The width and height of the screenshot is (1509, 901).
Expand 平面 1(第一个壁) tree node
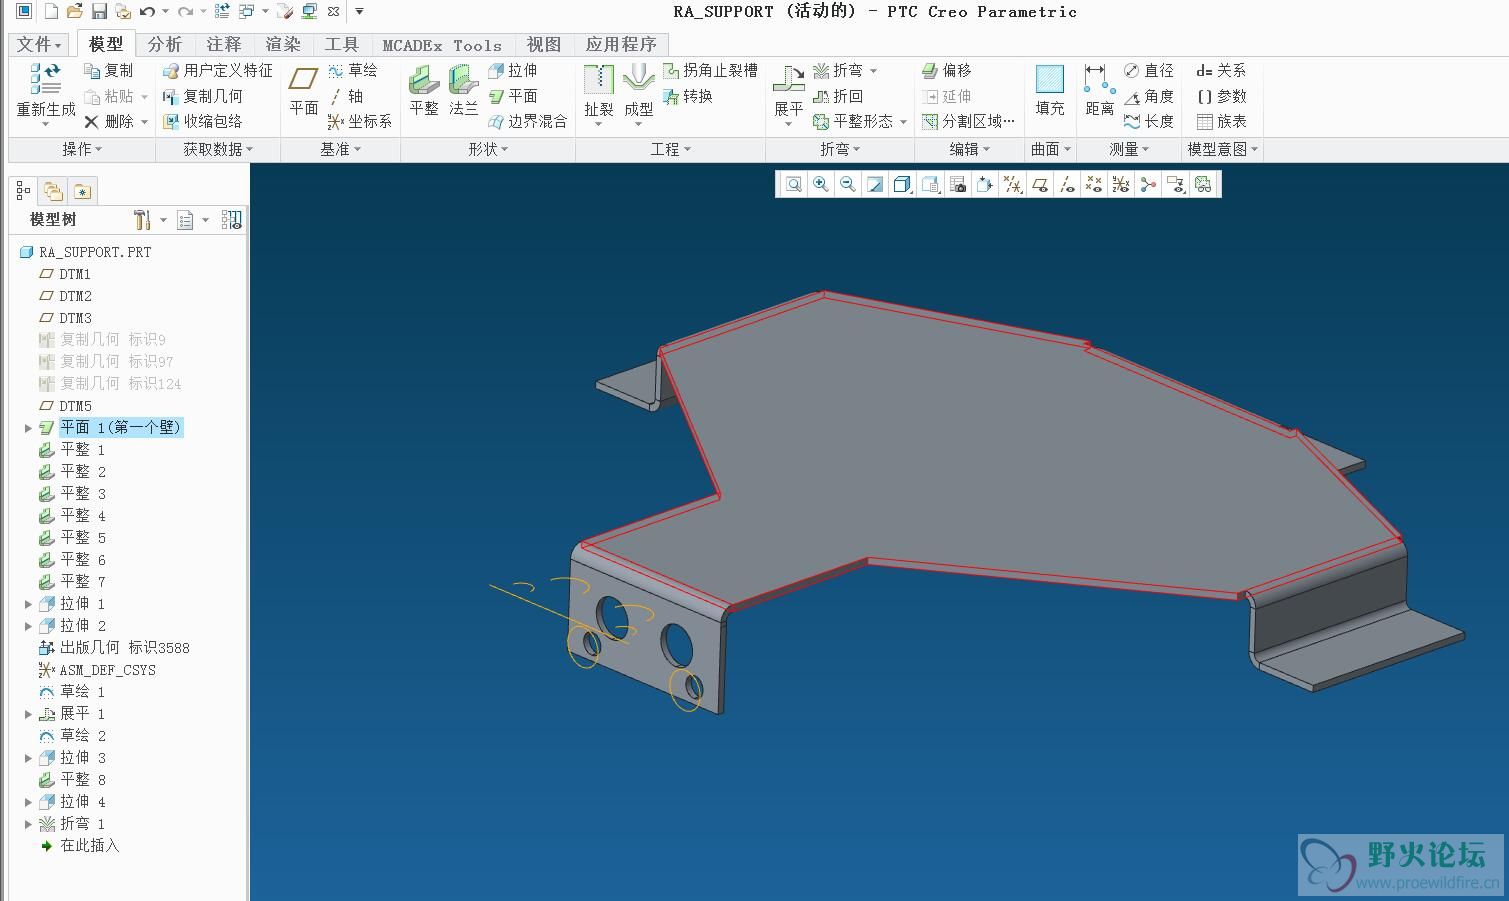pos(28,428)
